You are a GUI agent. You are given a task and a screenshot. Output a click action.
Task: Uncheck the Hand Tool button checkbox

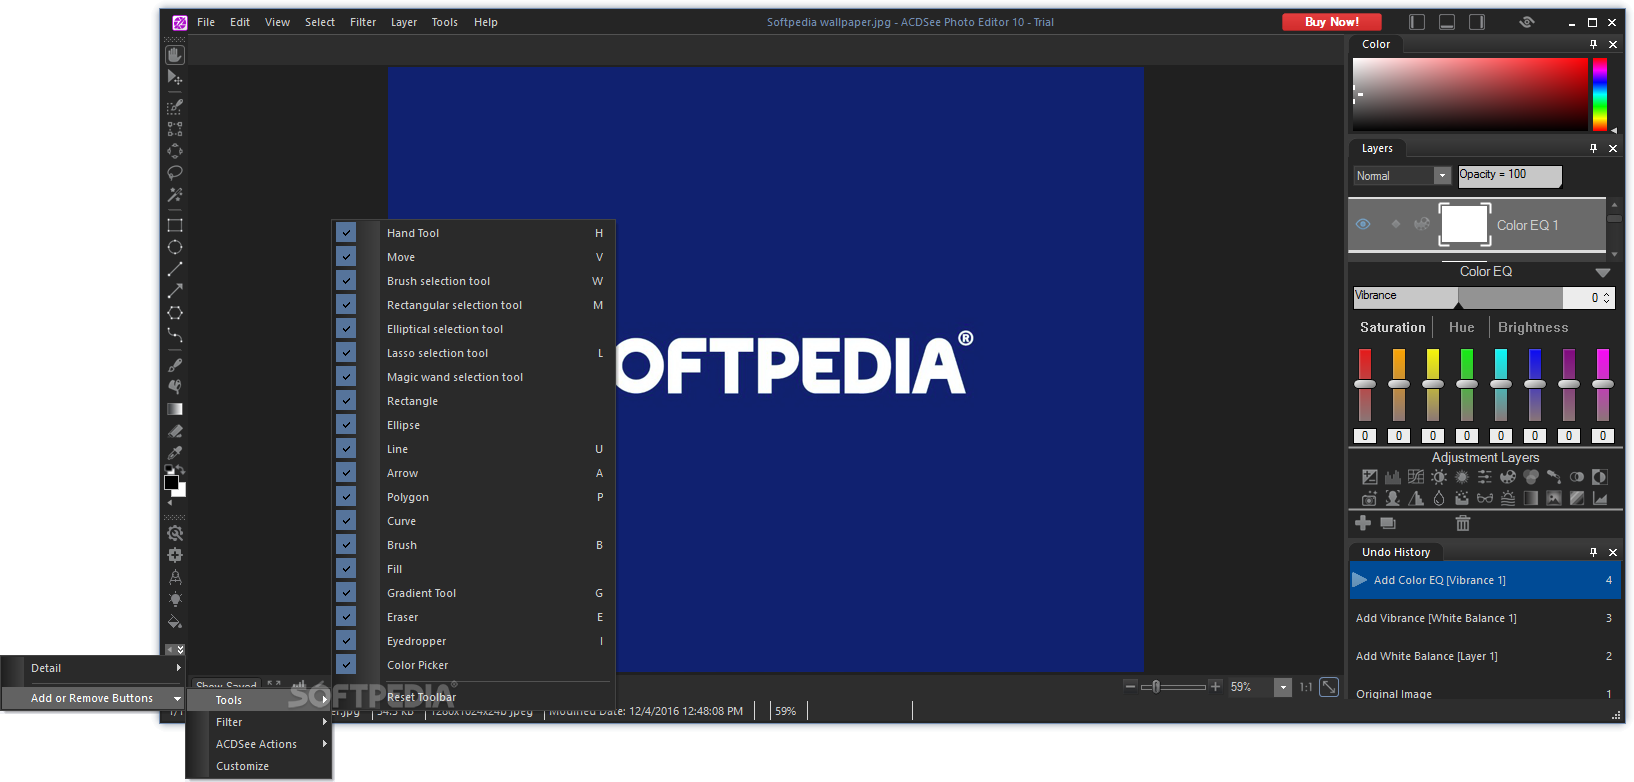click(x=346, y=232)
